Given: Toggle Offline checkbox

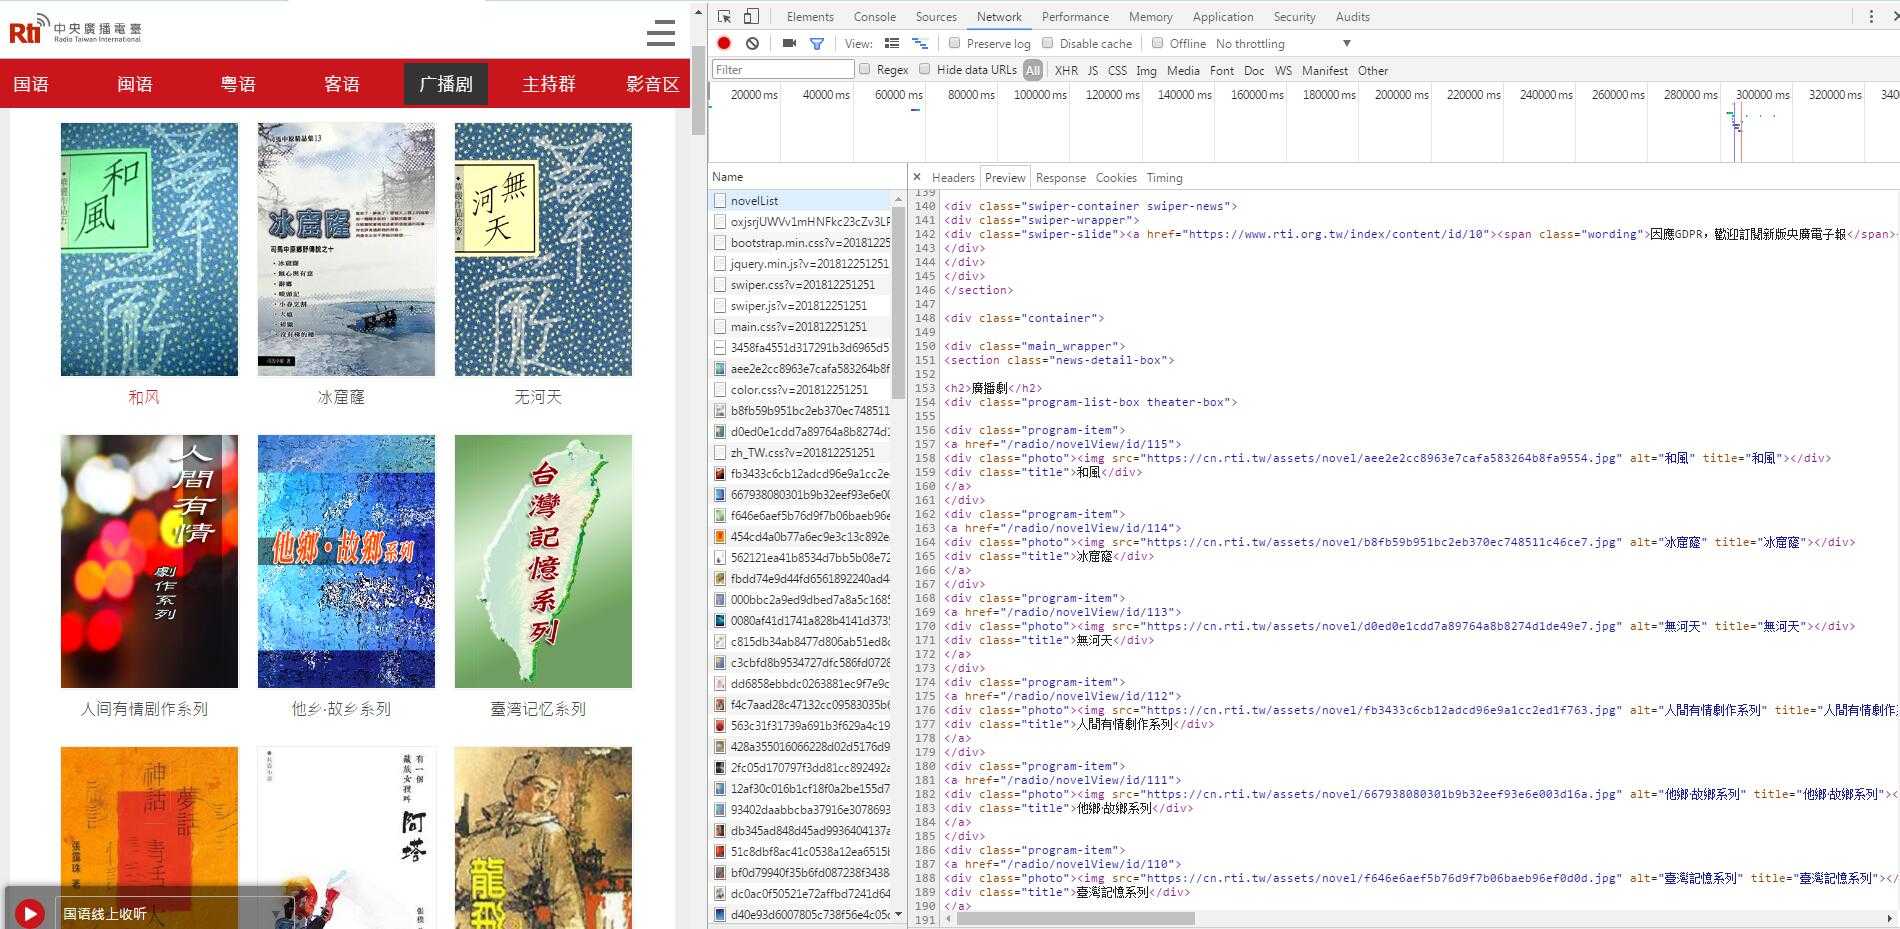Looking at the screenshot, I should 1157,43.
